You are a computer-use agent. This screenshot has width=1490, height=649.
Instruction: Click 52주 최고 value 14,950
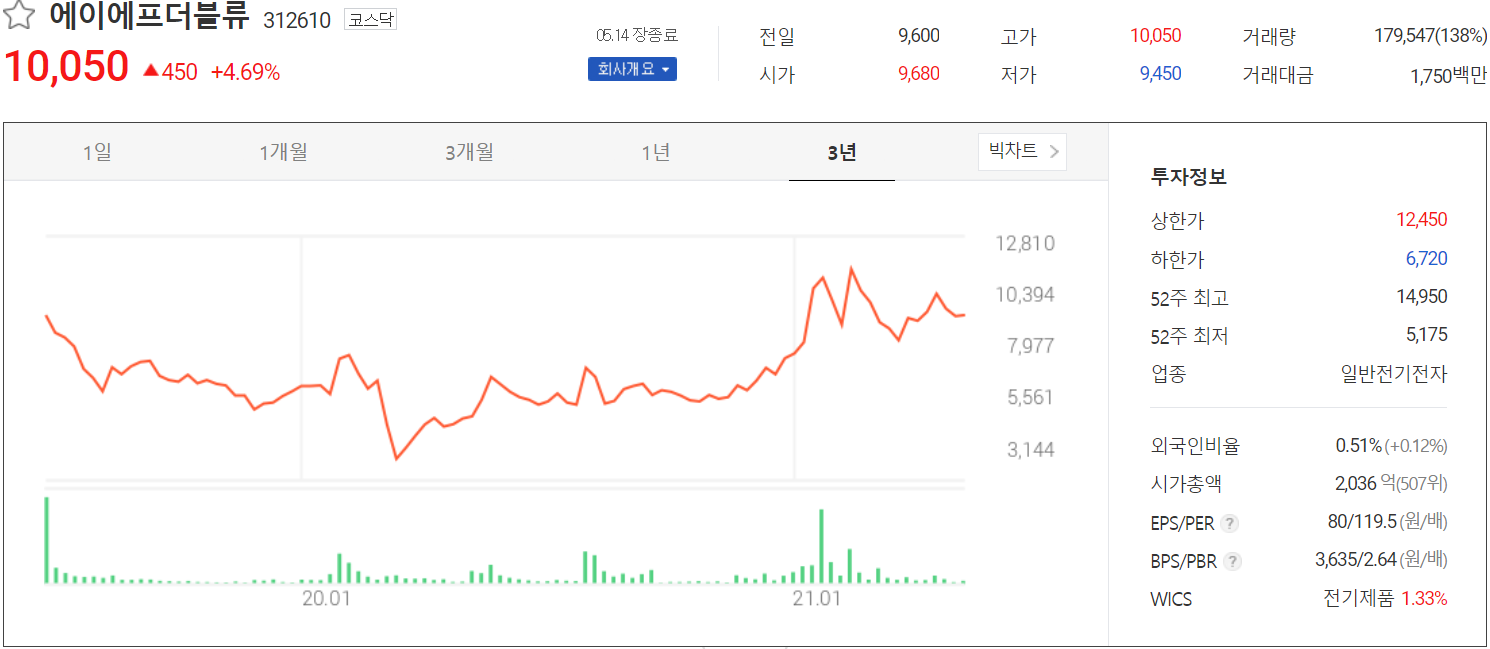point(1421,297)
